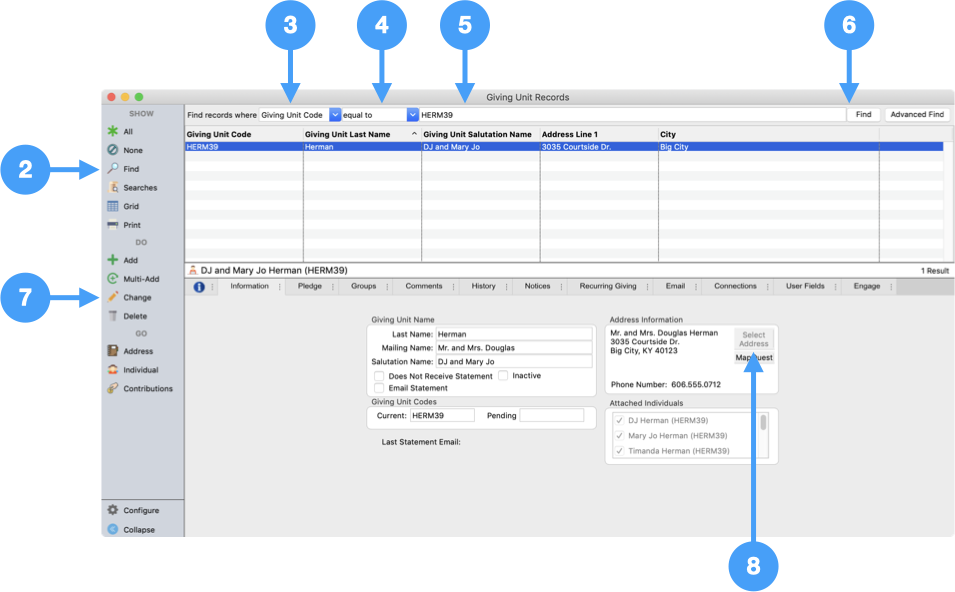Click the Attached Individuals list scrollbar
Viewport: 955px width, 592px height.
[x=764, y=423]
